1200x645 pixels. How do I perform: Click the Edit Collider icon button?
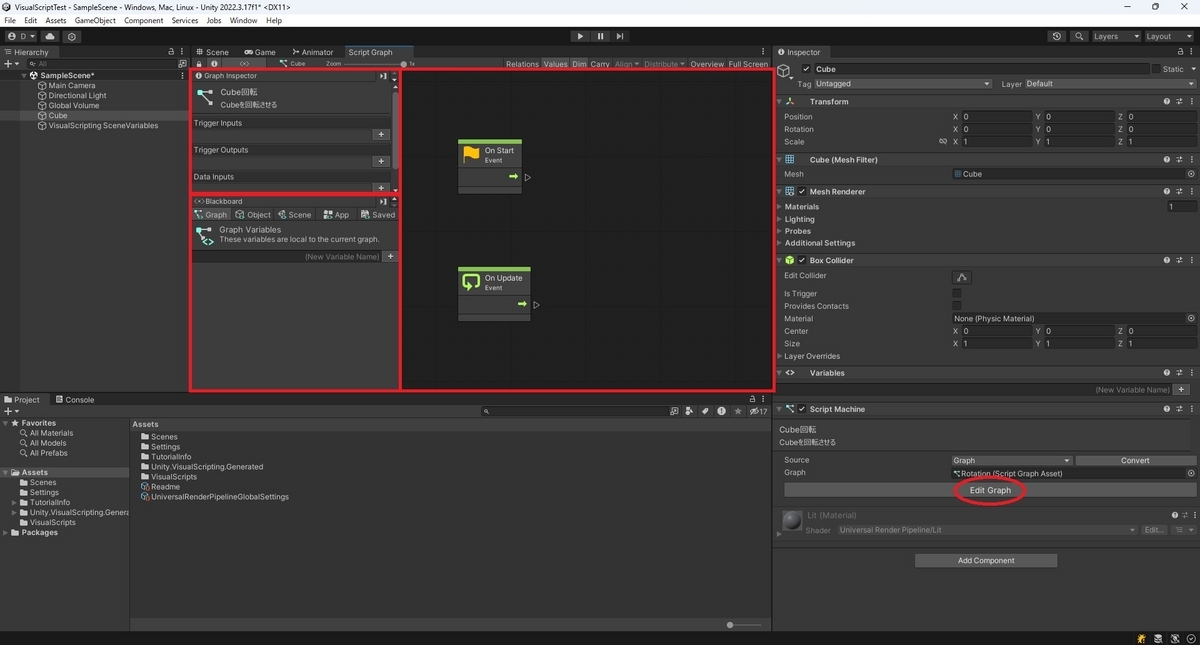pos(962,277)
